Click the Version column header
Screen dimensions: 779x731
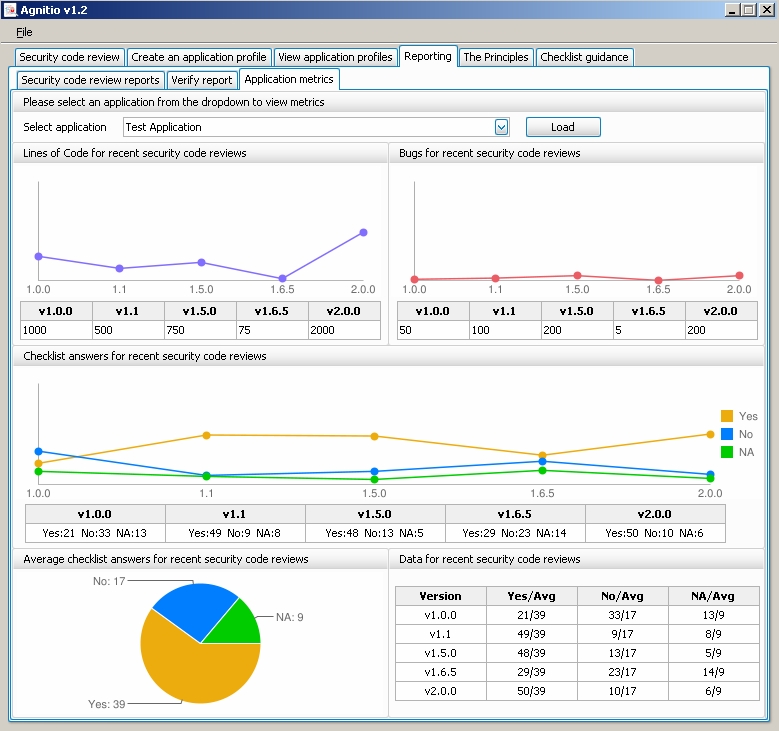click(x=441, y=596)
